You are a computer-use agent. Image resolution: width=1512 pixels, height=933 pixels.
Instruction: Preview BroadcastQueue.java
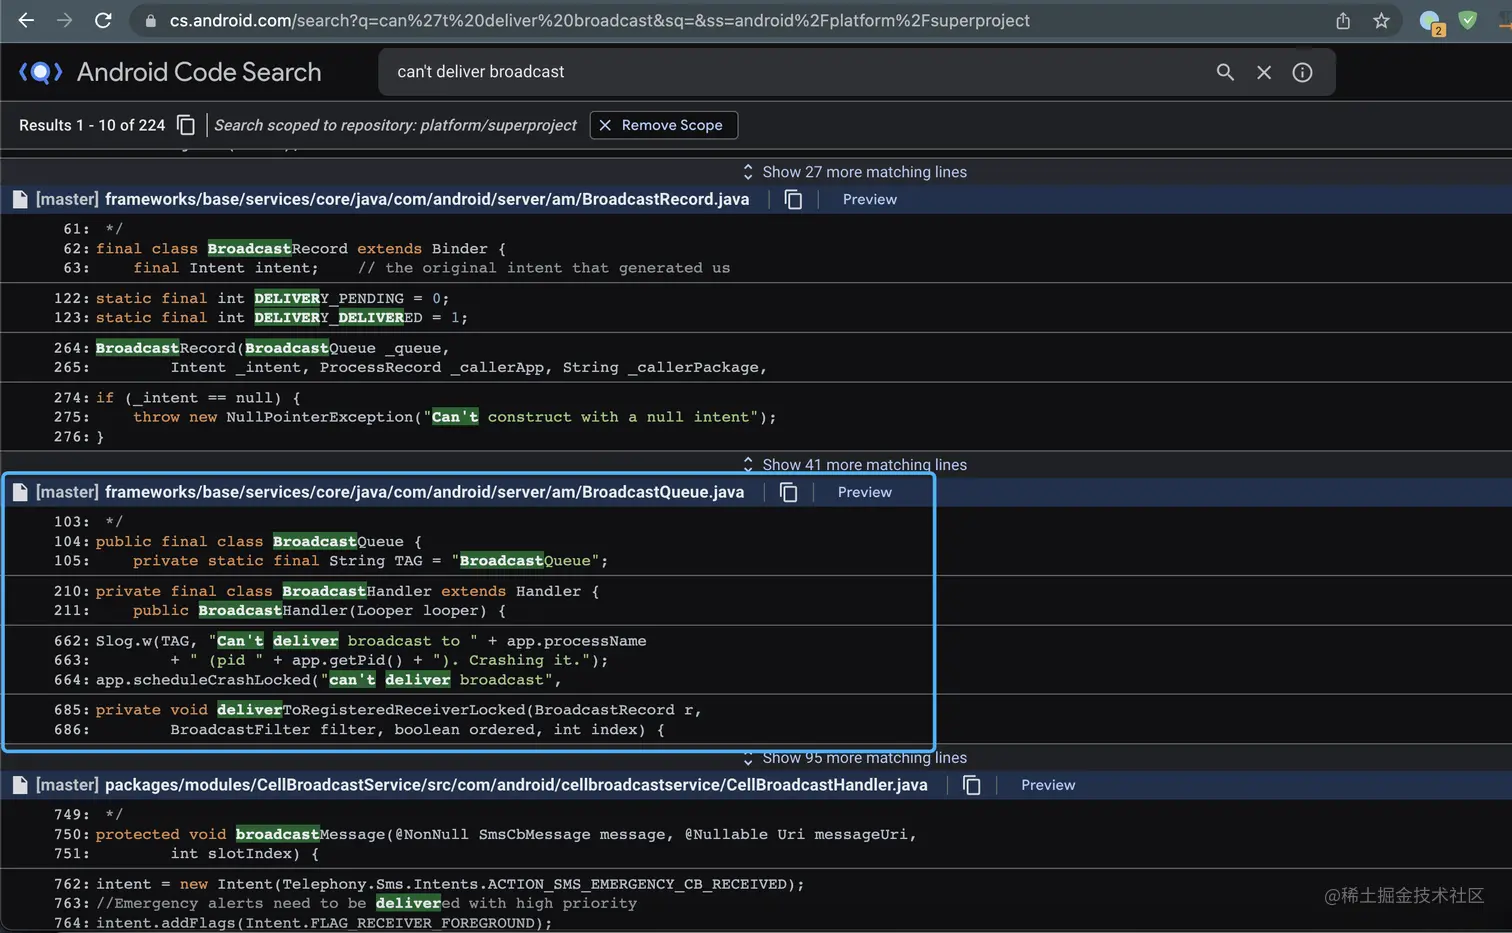865,492
